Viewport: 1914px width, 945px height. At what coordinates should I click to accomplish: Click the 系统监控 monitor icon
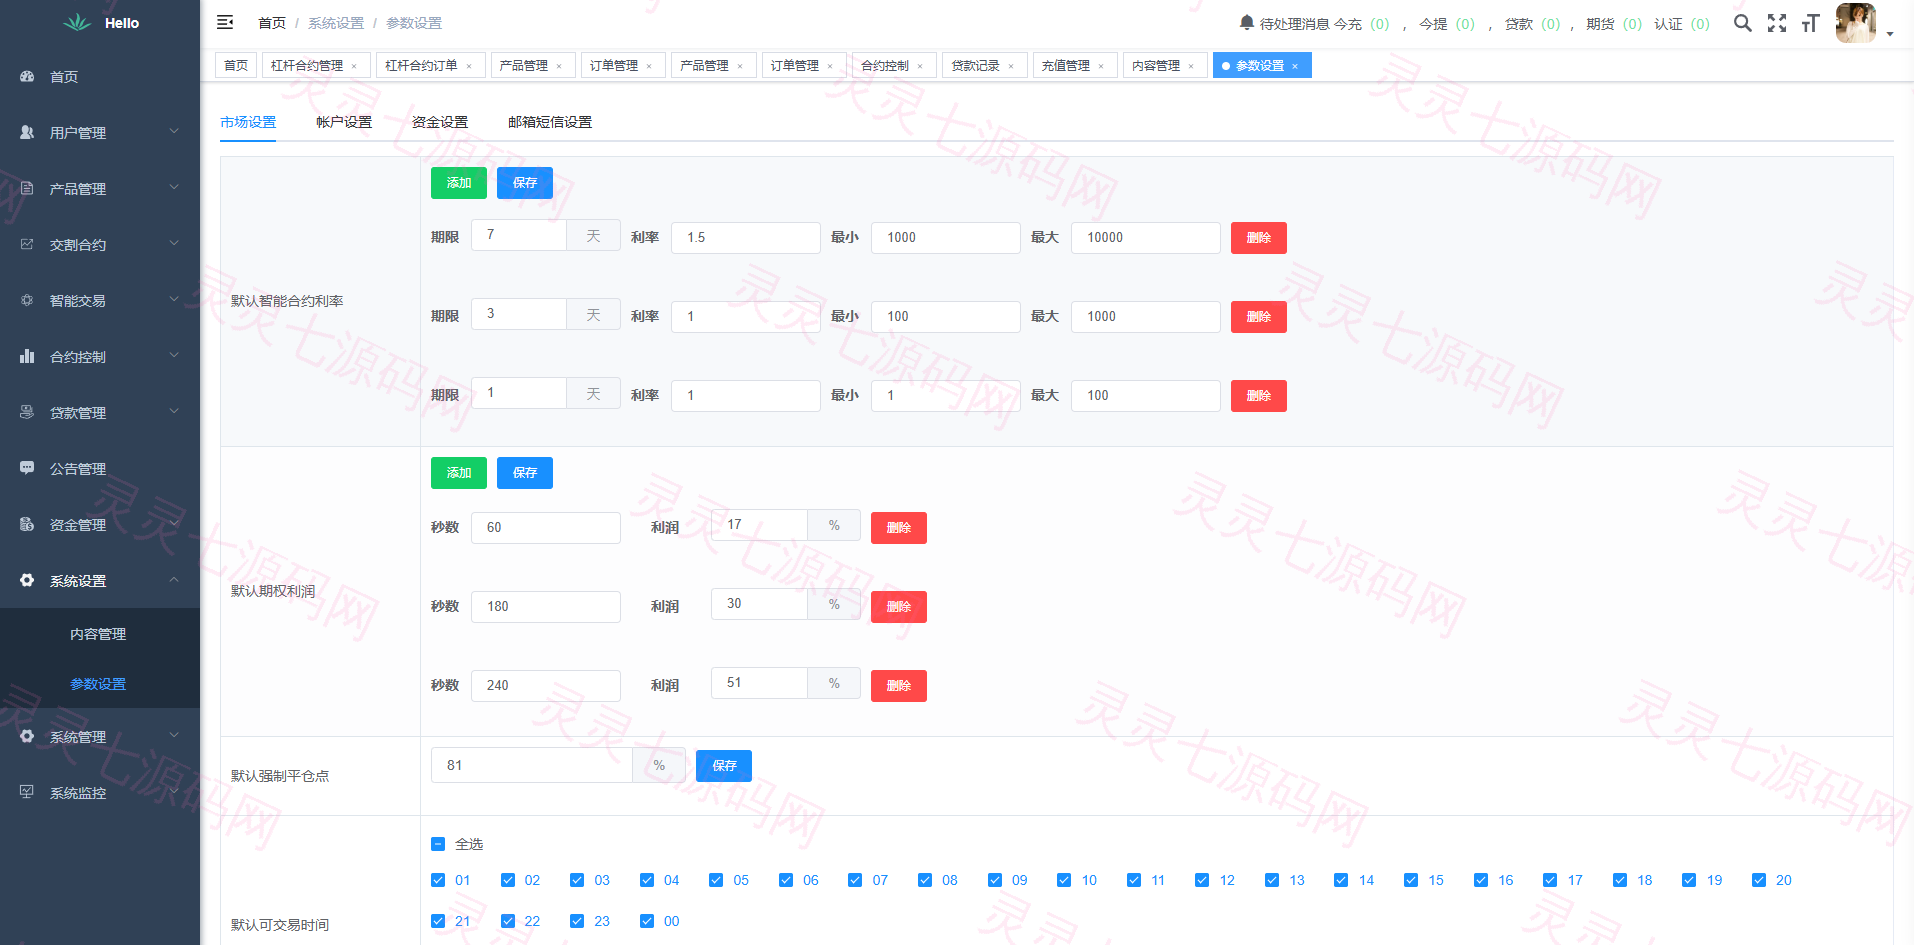(27, 792)
